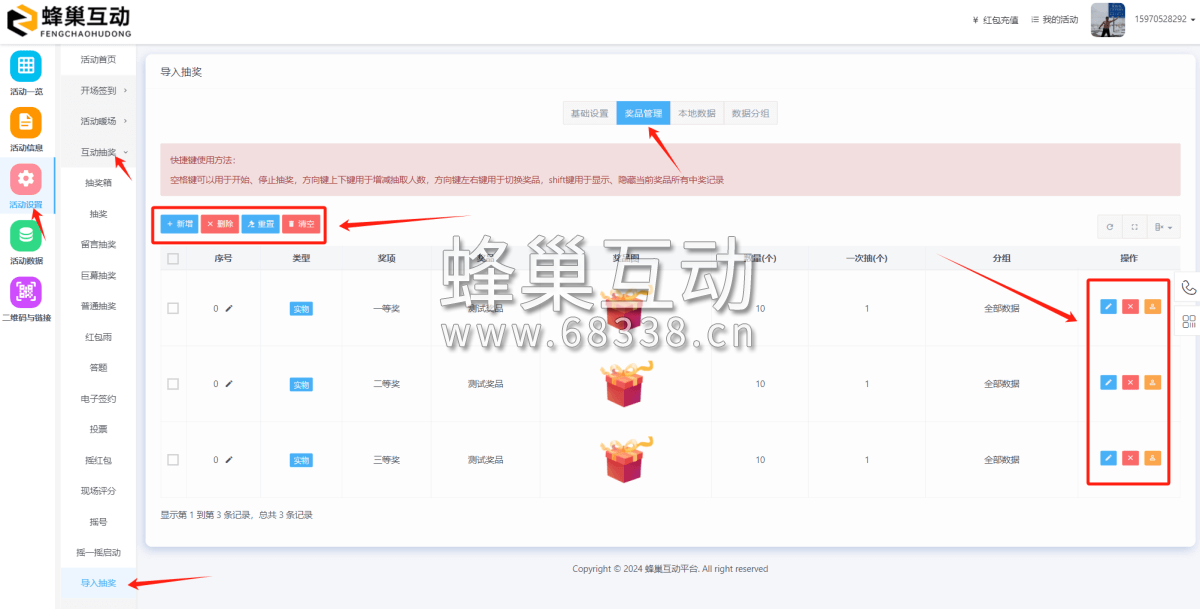Collapse the 互动抽奖 sidebar menu
Viewport: 1200px width, 609px height.
(97, 151)
